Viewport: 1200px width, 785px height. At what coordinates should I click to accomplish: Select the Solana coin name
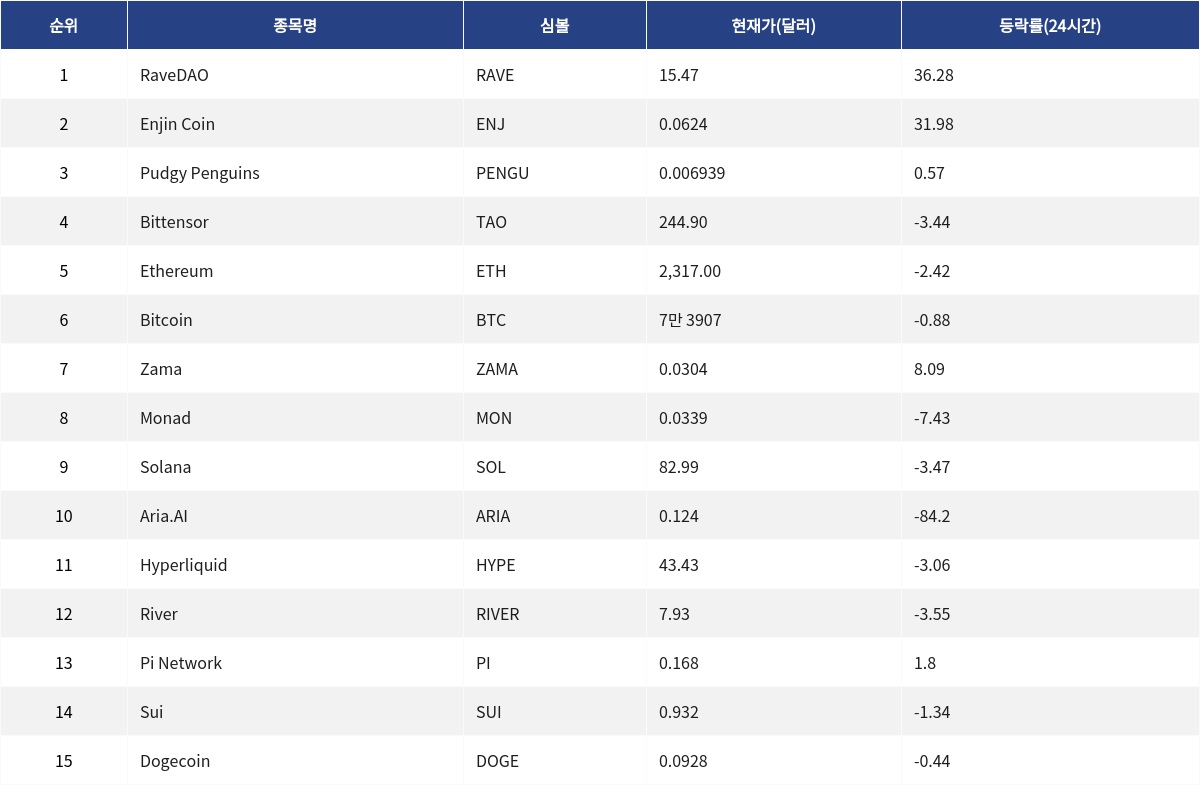165,467
